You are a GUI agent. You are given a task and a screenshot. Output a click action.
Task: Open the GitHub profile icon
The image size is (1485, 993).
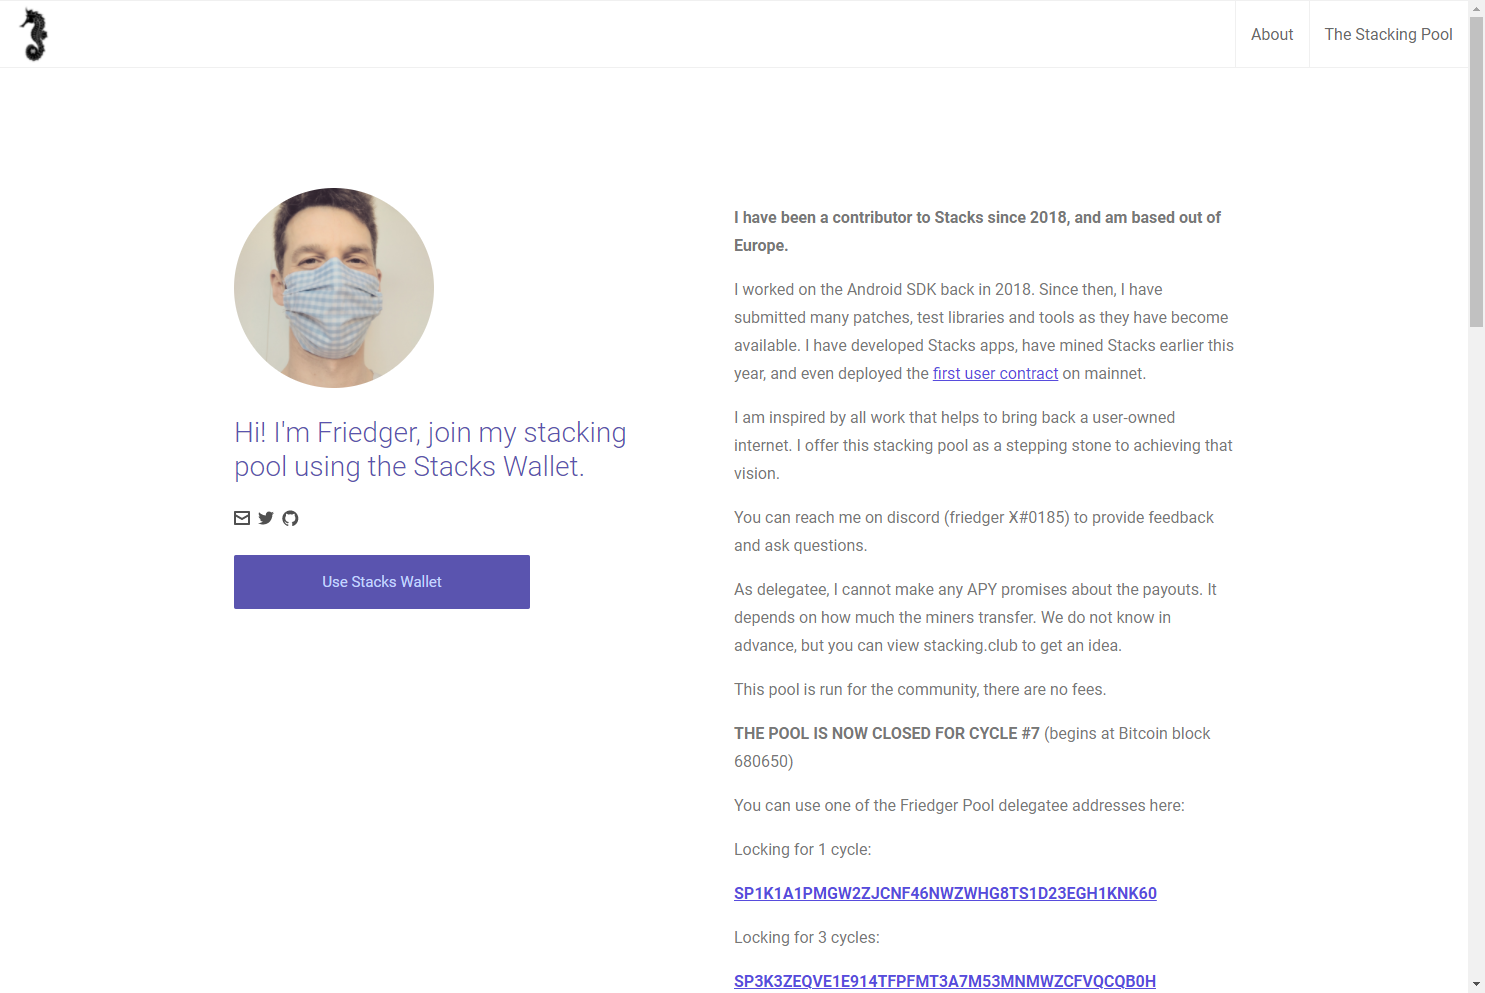point(290,518)
